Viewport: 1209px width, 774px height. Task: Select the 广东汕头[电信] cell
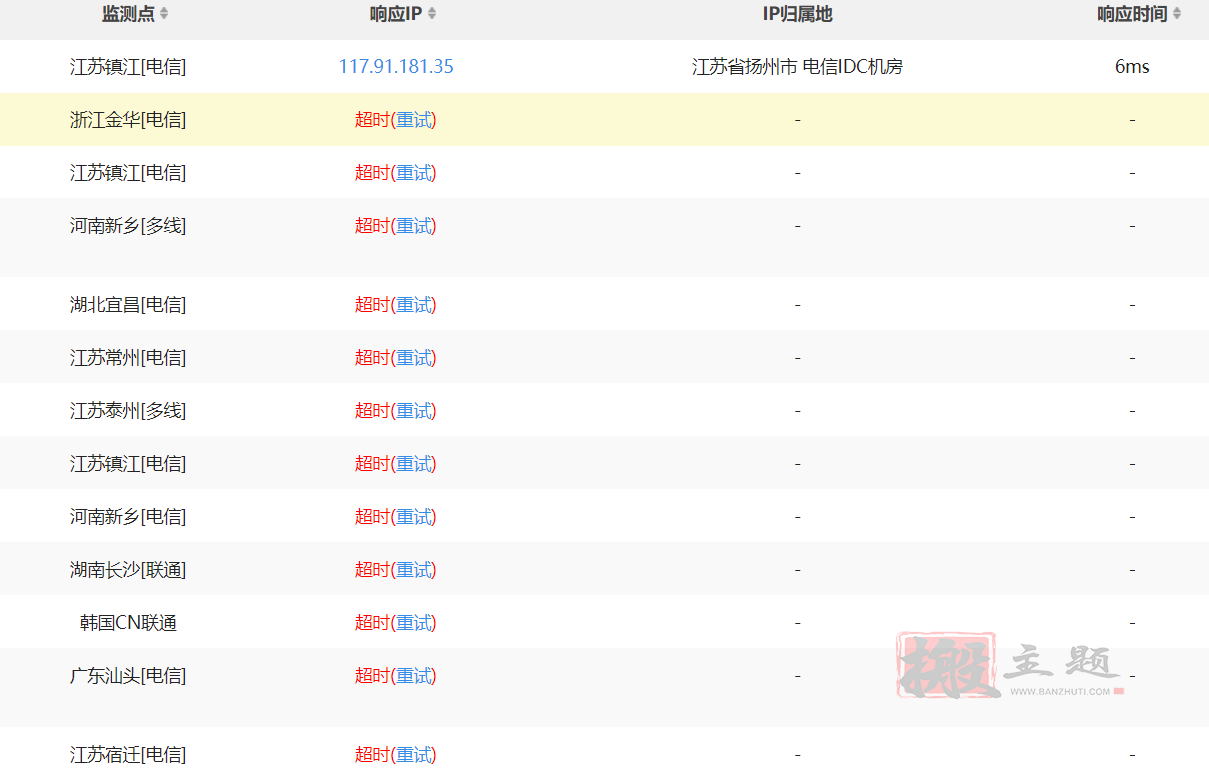click(128, 676)
